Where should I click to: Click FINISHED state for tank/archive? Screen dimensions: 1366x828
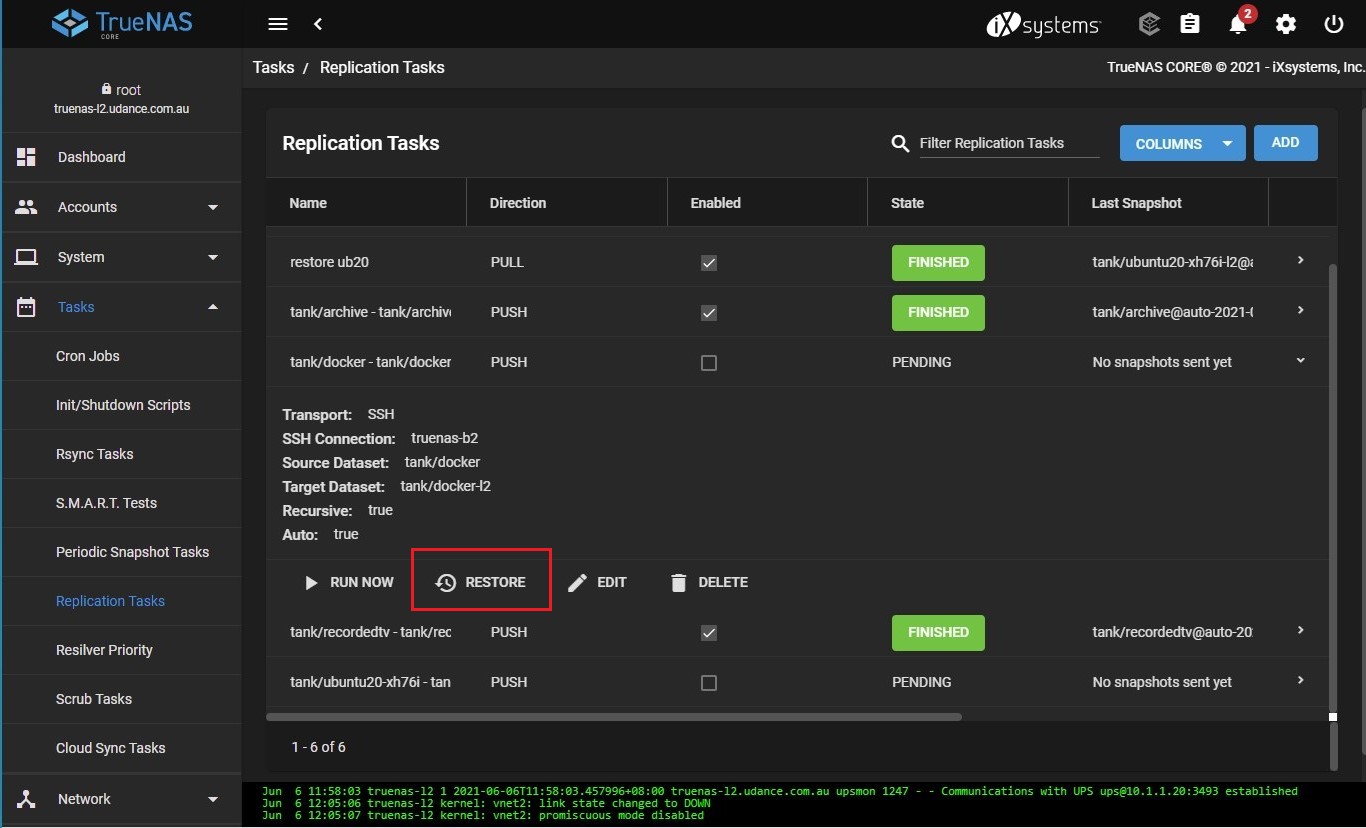938,312
